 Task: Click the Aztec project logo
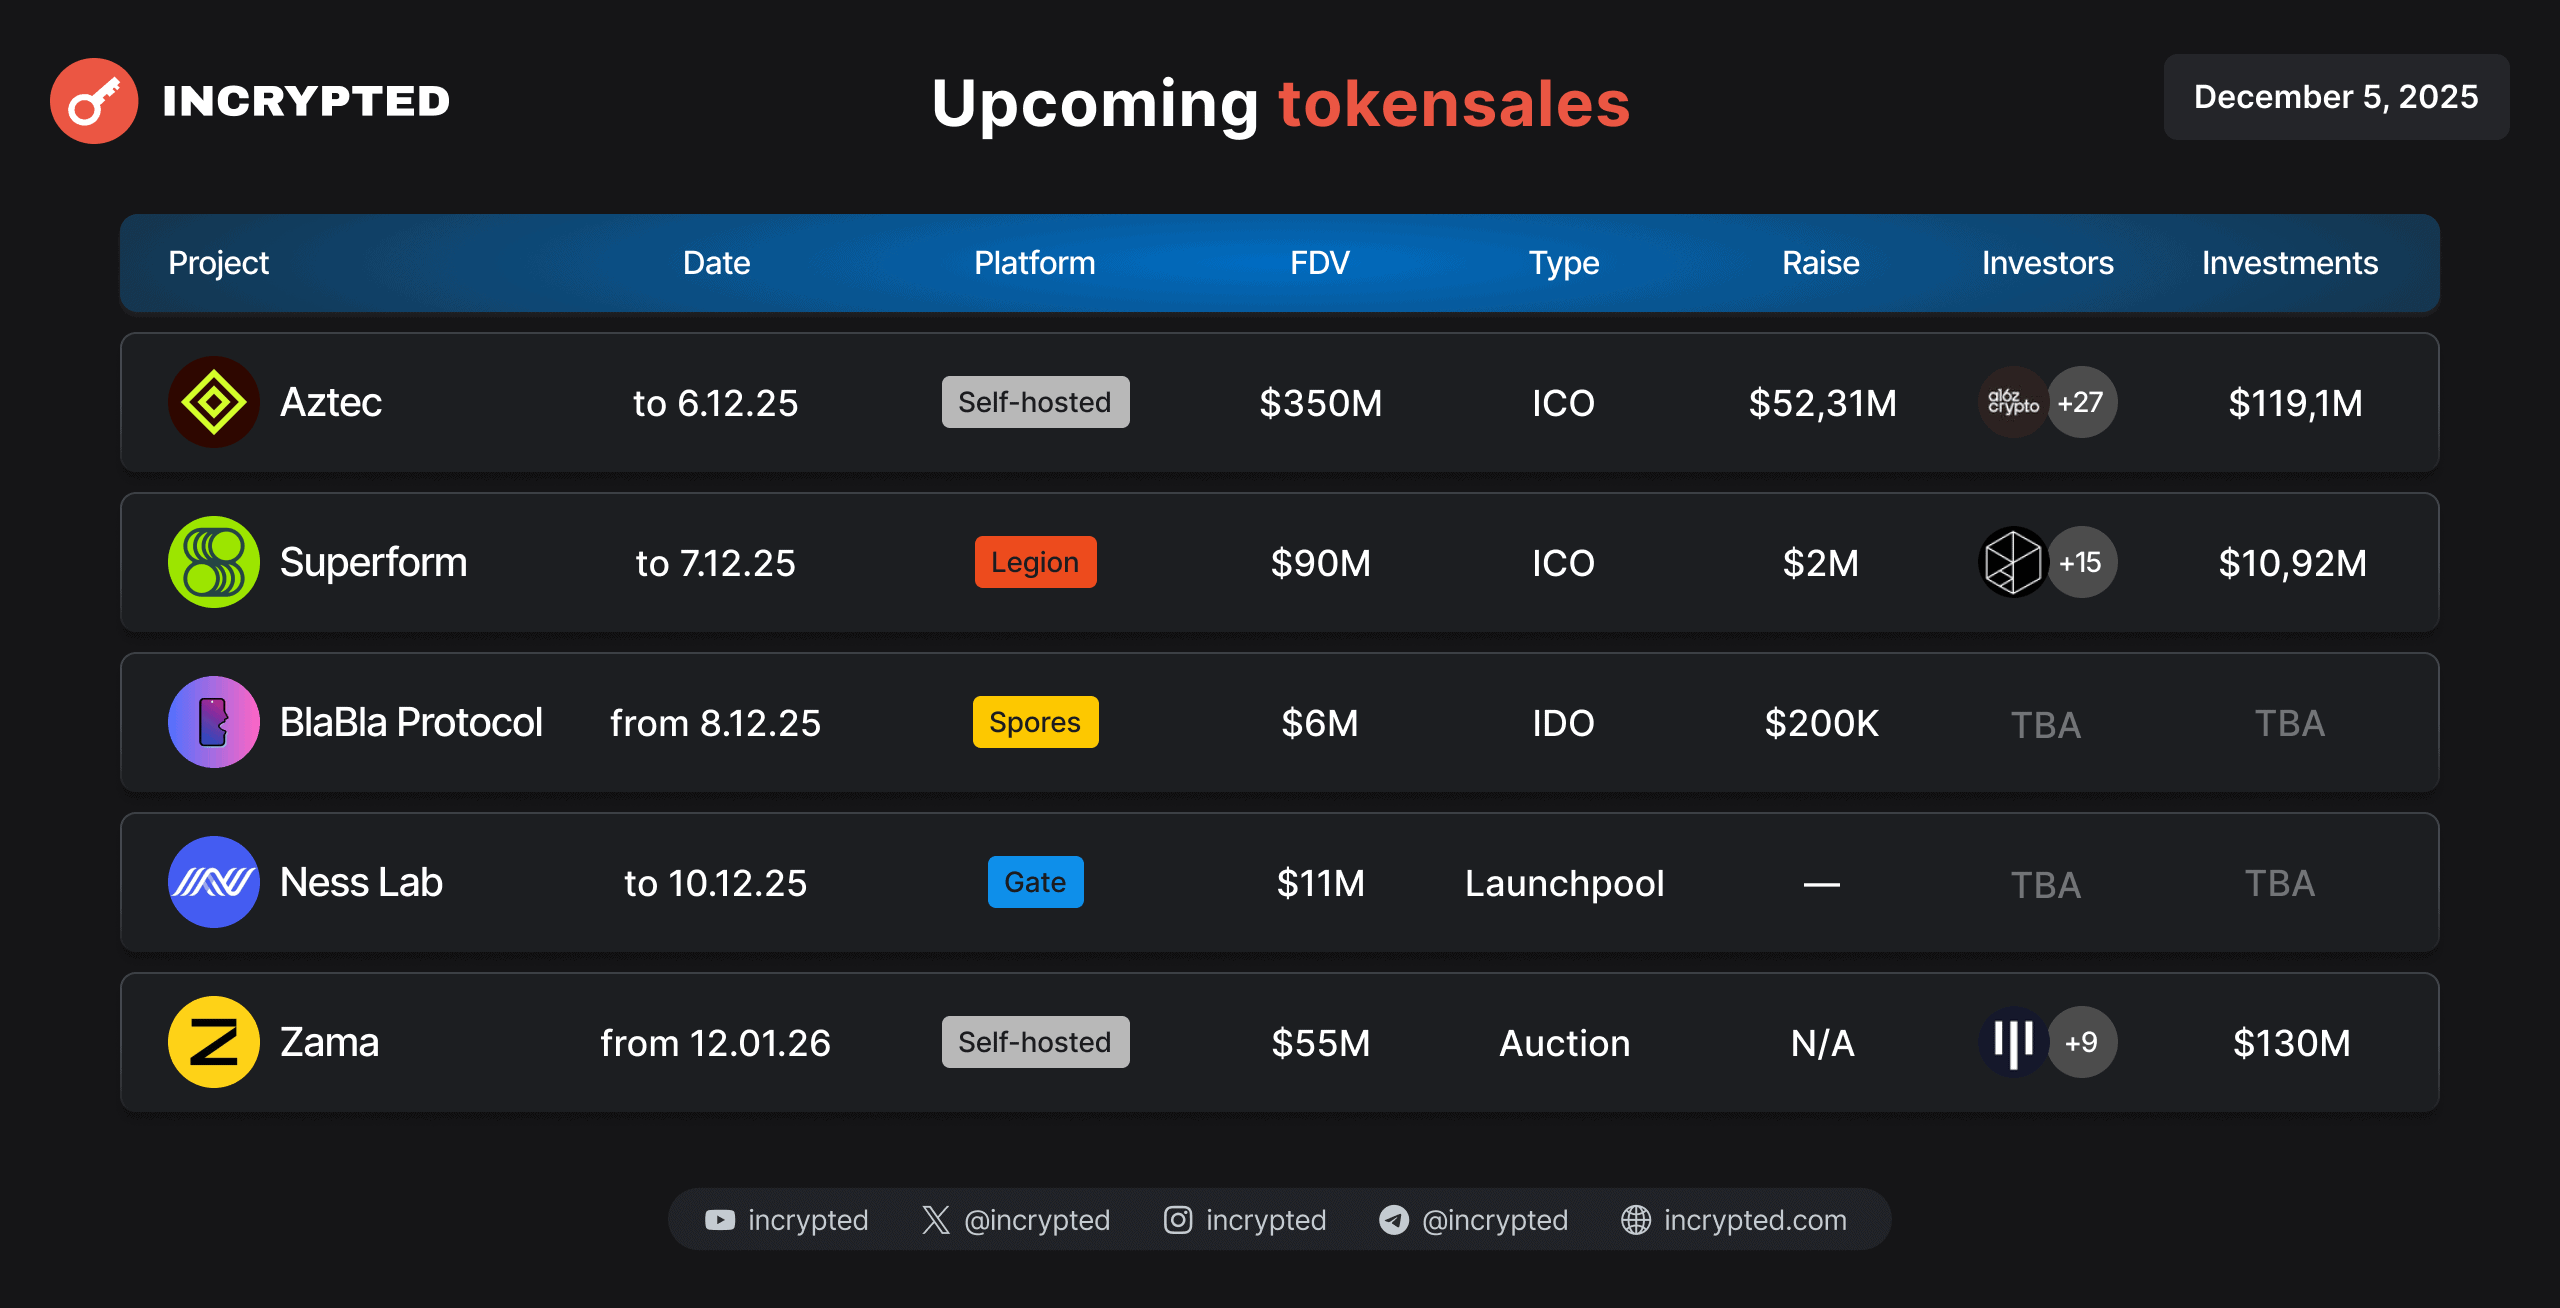[x=214, y=402]
